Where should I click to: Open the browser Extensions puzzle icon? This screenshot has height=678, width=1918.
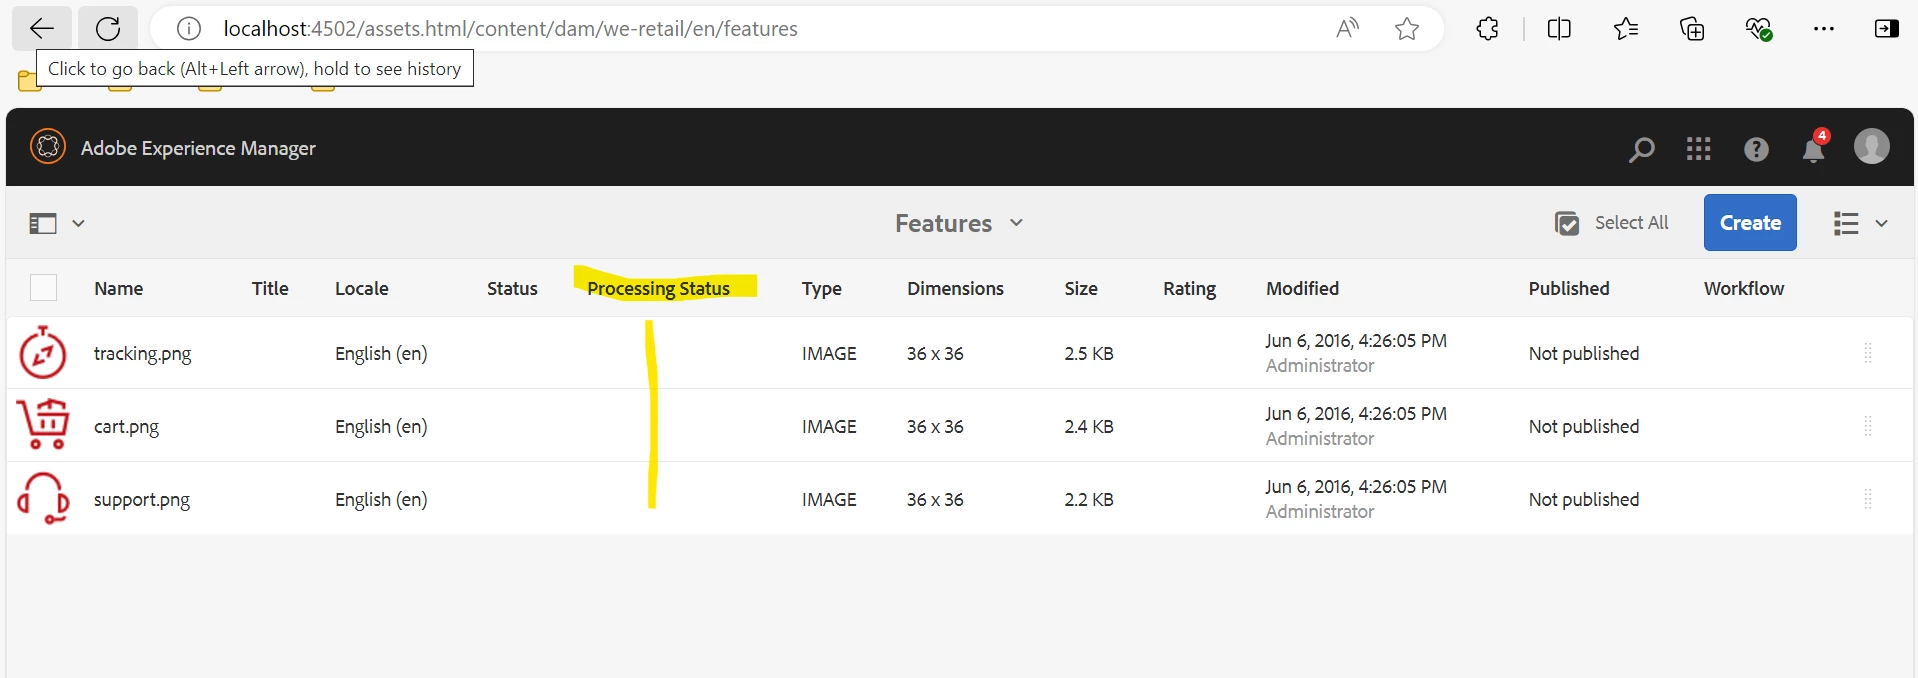1487,29
